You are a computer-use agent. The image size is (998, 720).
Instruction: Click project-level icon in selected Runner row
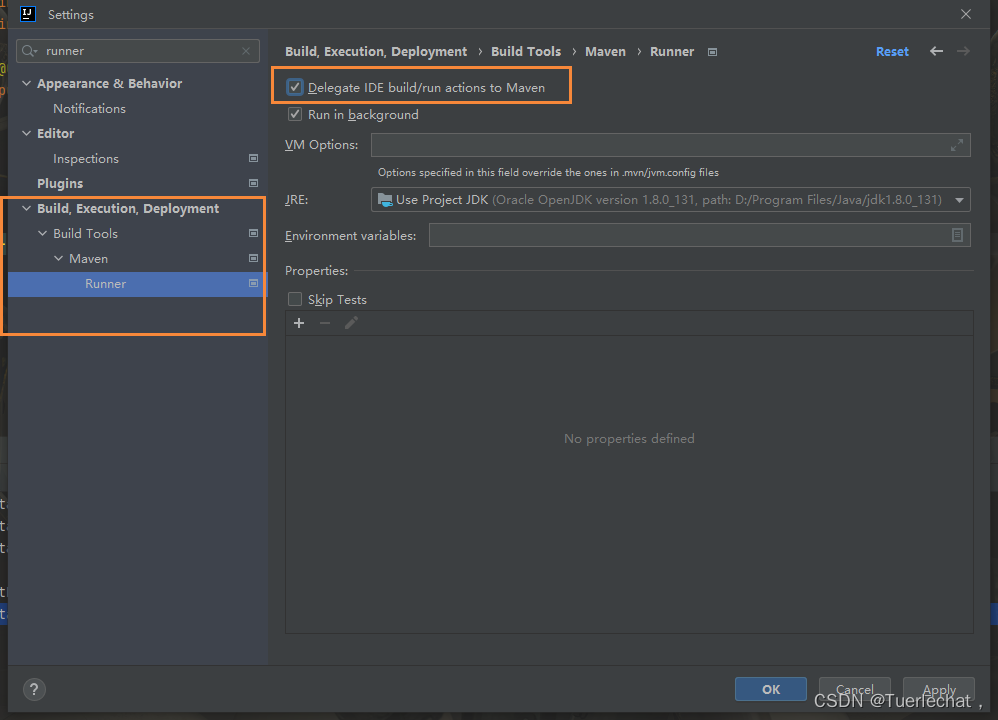coord(253,283)
